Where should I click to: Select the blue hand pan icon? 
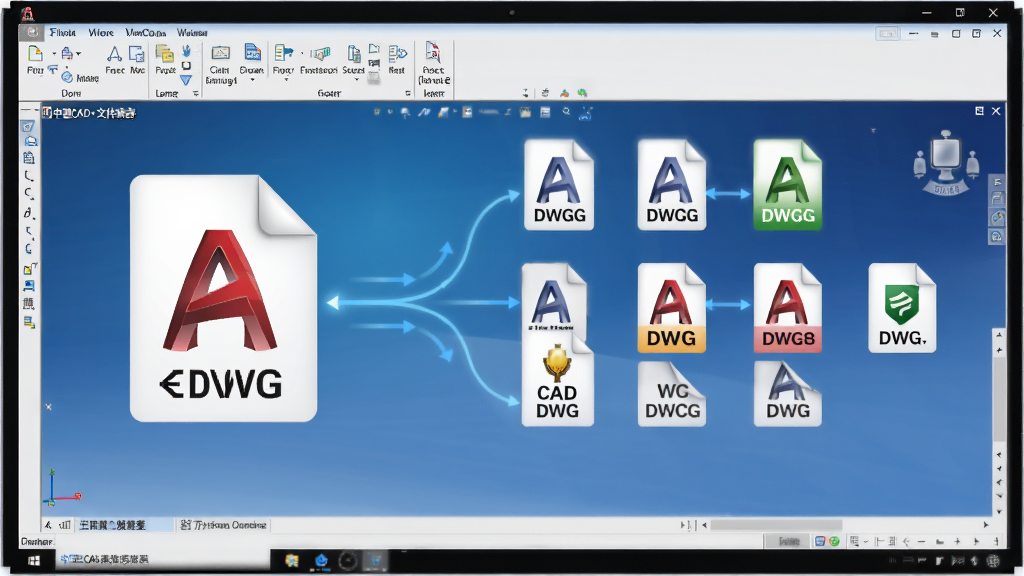point(186,51)
